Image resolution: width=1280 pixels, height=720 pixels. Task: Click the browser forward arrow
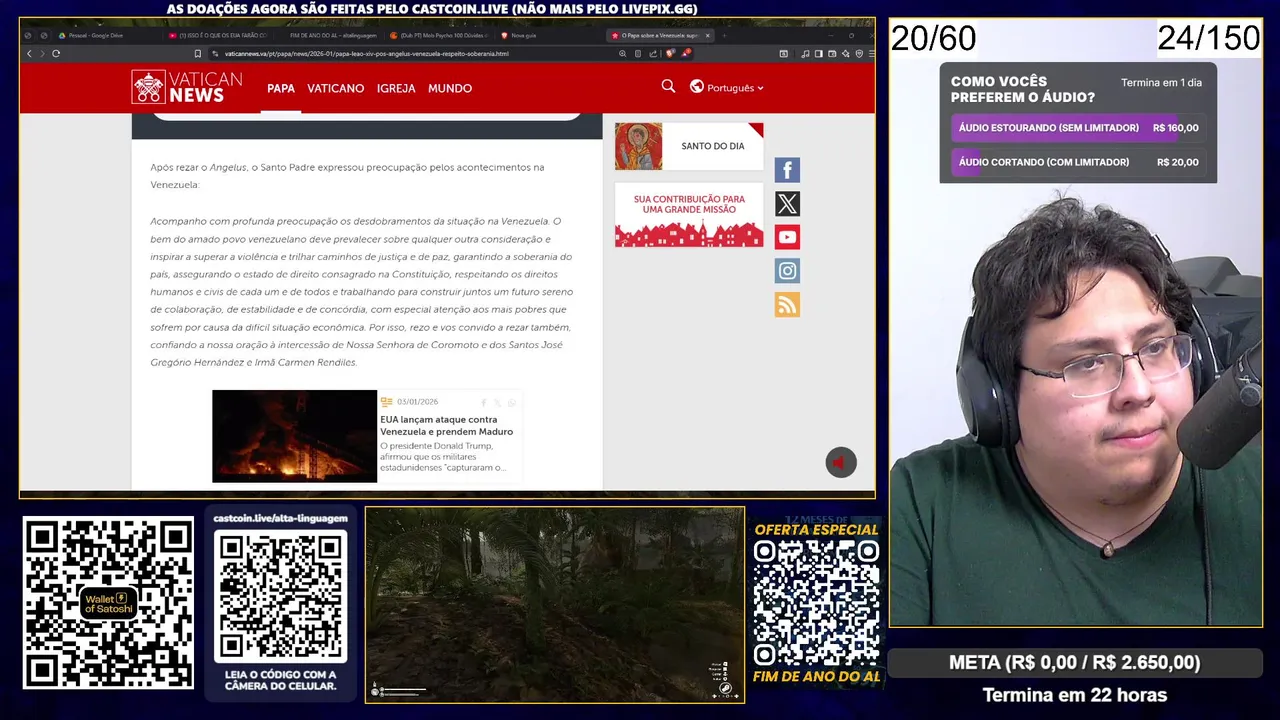(x=42, y=53)
